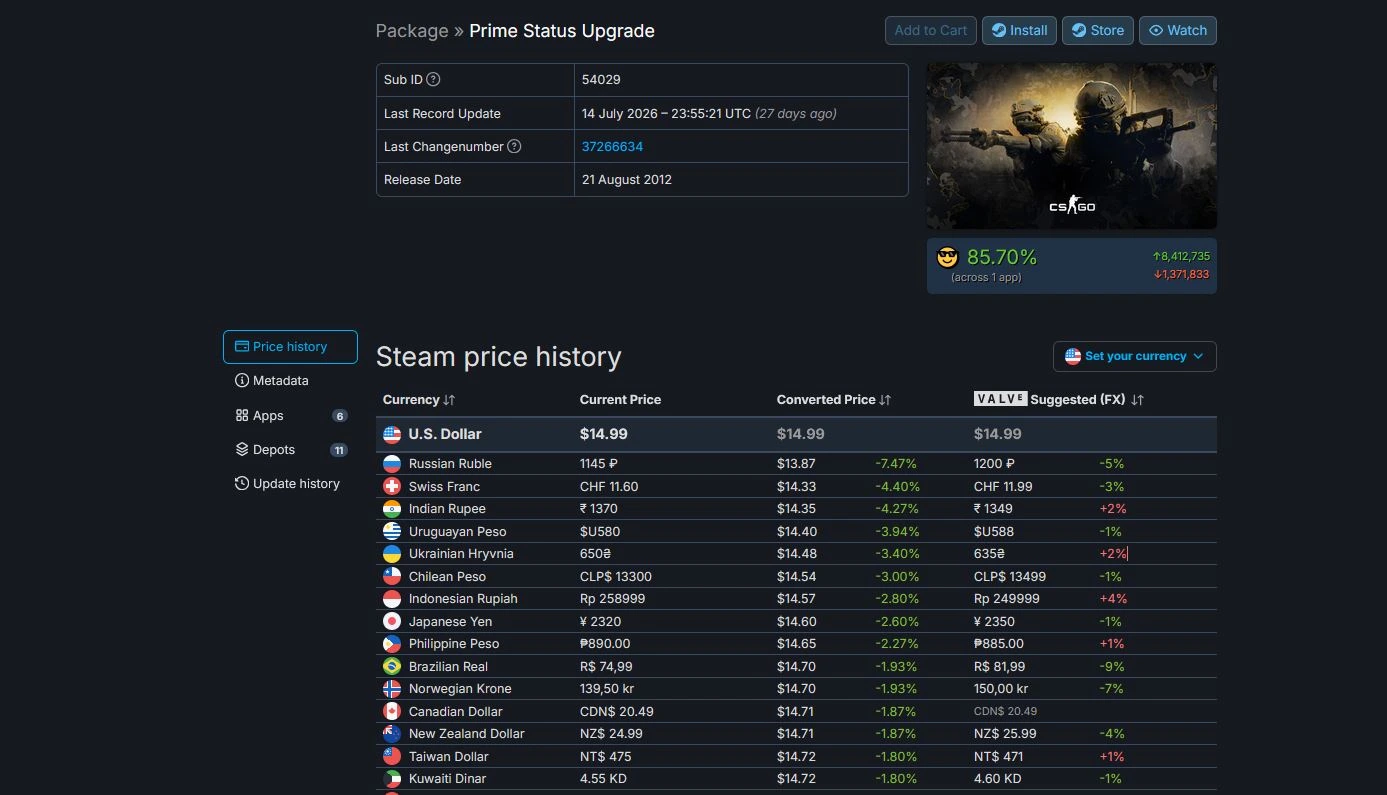
Task: Click the New Zealand Dollar price NZ$ 24.99
Action: (611, 734)
